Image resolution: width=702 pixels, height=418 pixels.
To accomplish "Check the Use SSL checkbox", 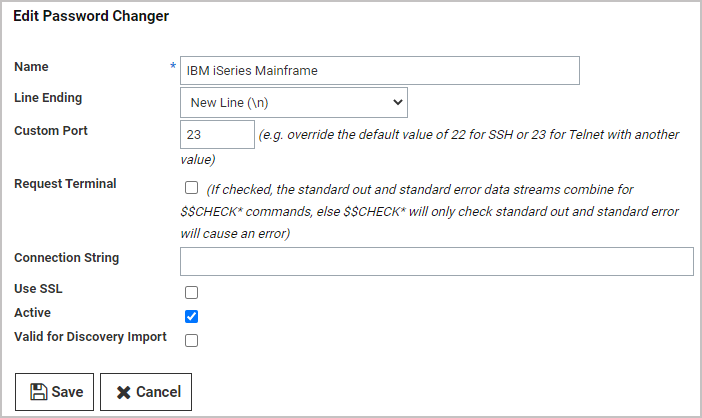I will pos(192,292).
